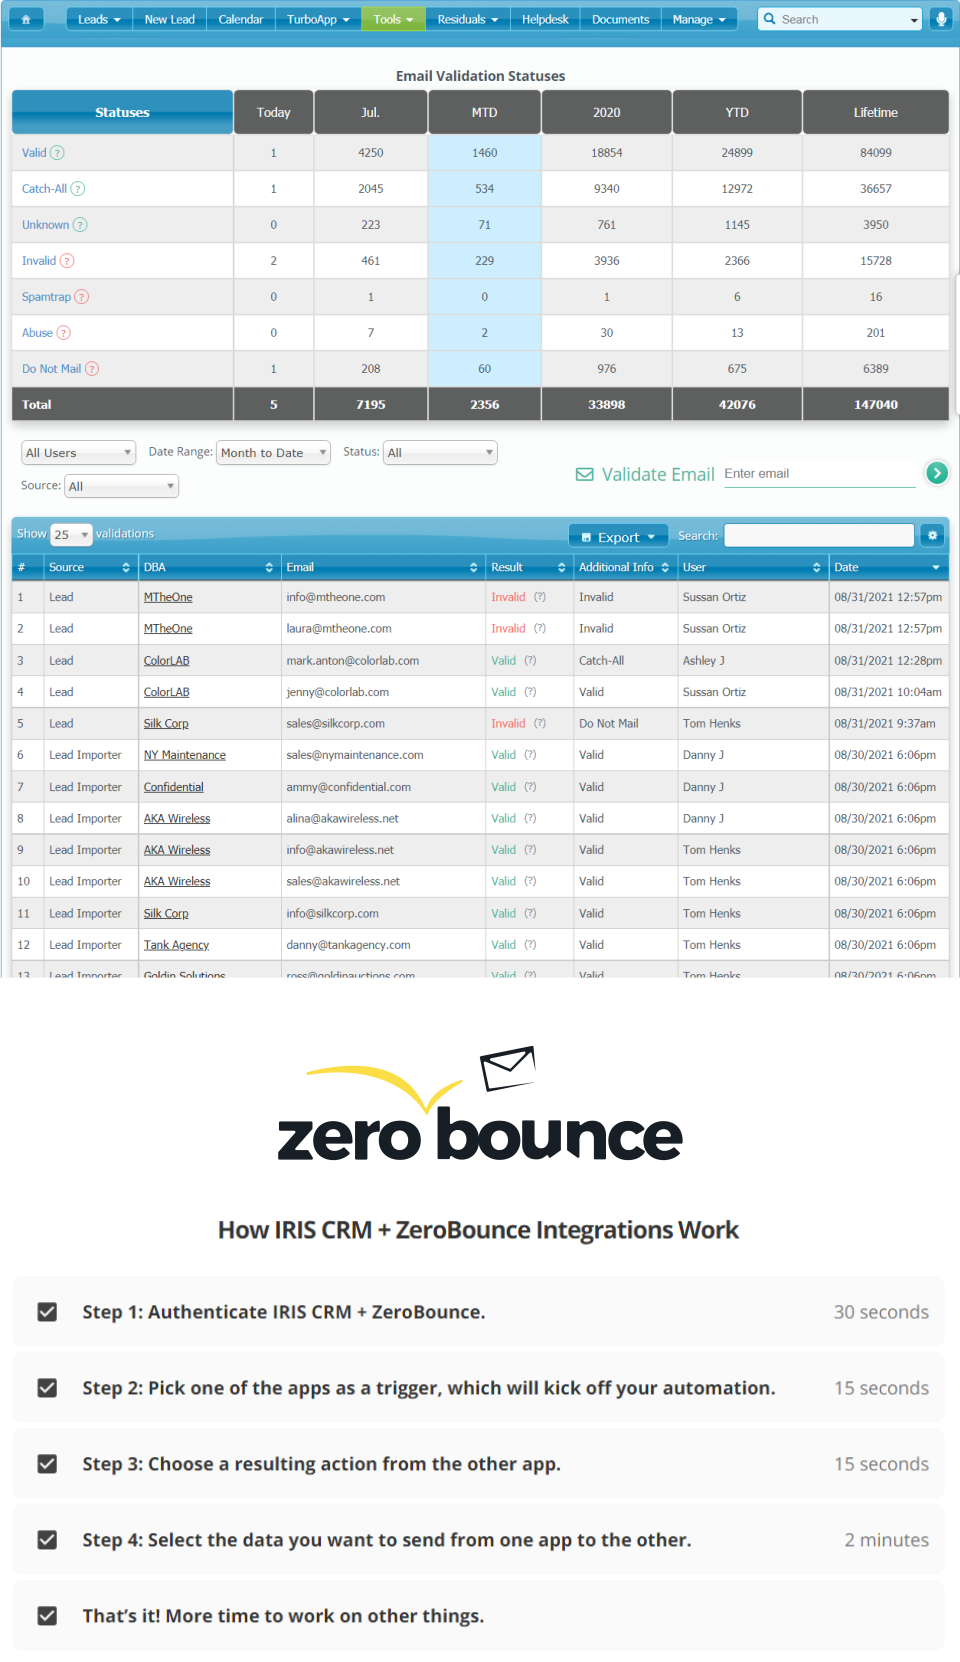Click the top navigation Search field
Screen dimensions: 960x1662
(x=842, y=19)
